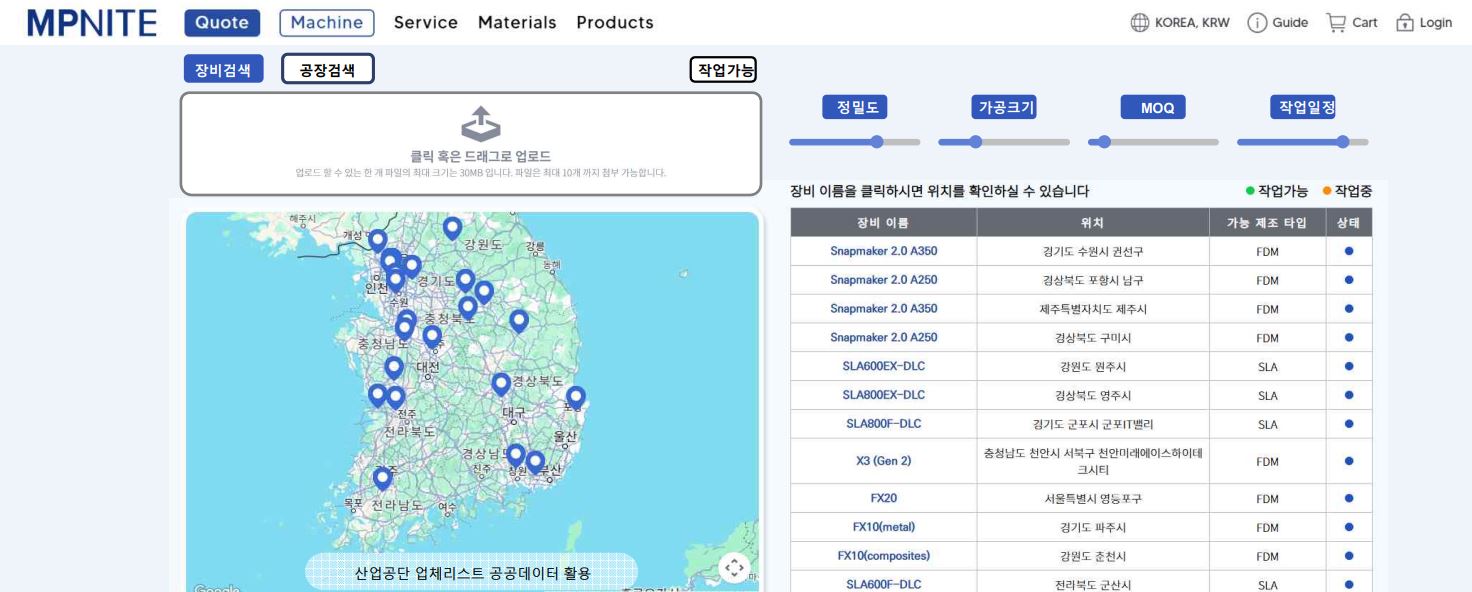Screen dimensions: 1472x592
Task: Click status dot in the FX20 row
Action: coord(1349,498)
